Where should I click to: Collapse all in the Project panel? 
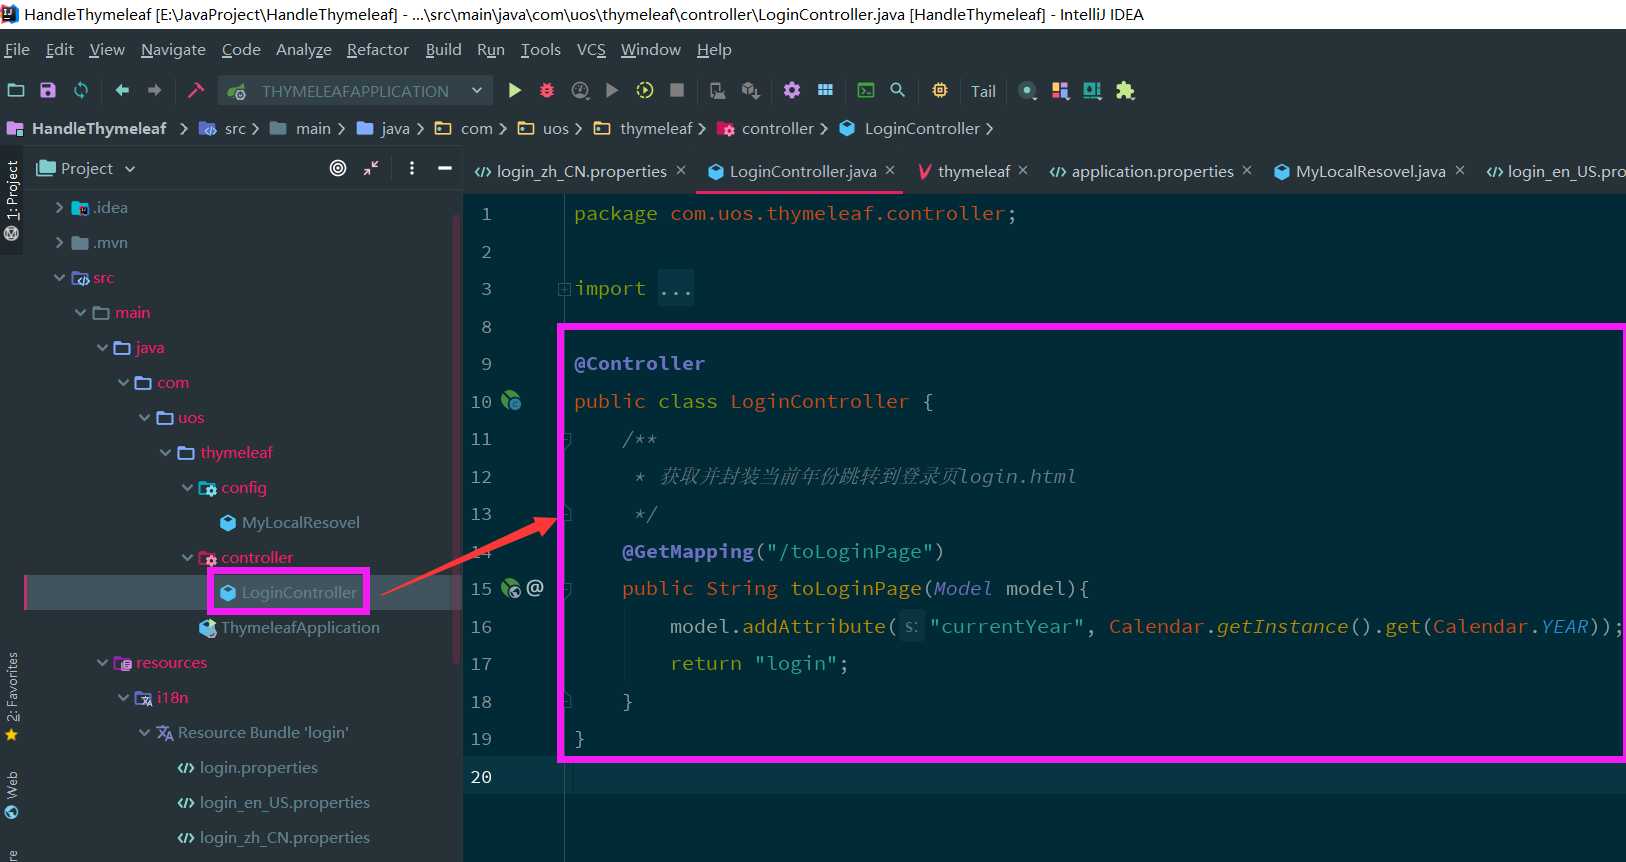pos(371,168)
